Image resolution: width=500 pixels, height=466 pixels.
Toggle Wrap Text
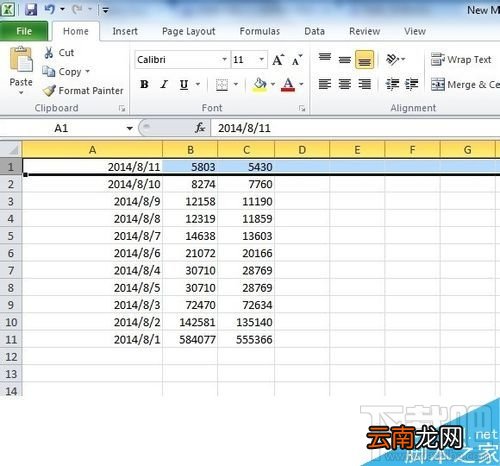point(461,60)
